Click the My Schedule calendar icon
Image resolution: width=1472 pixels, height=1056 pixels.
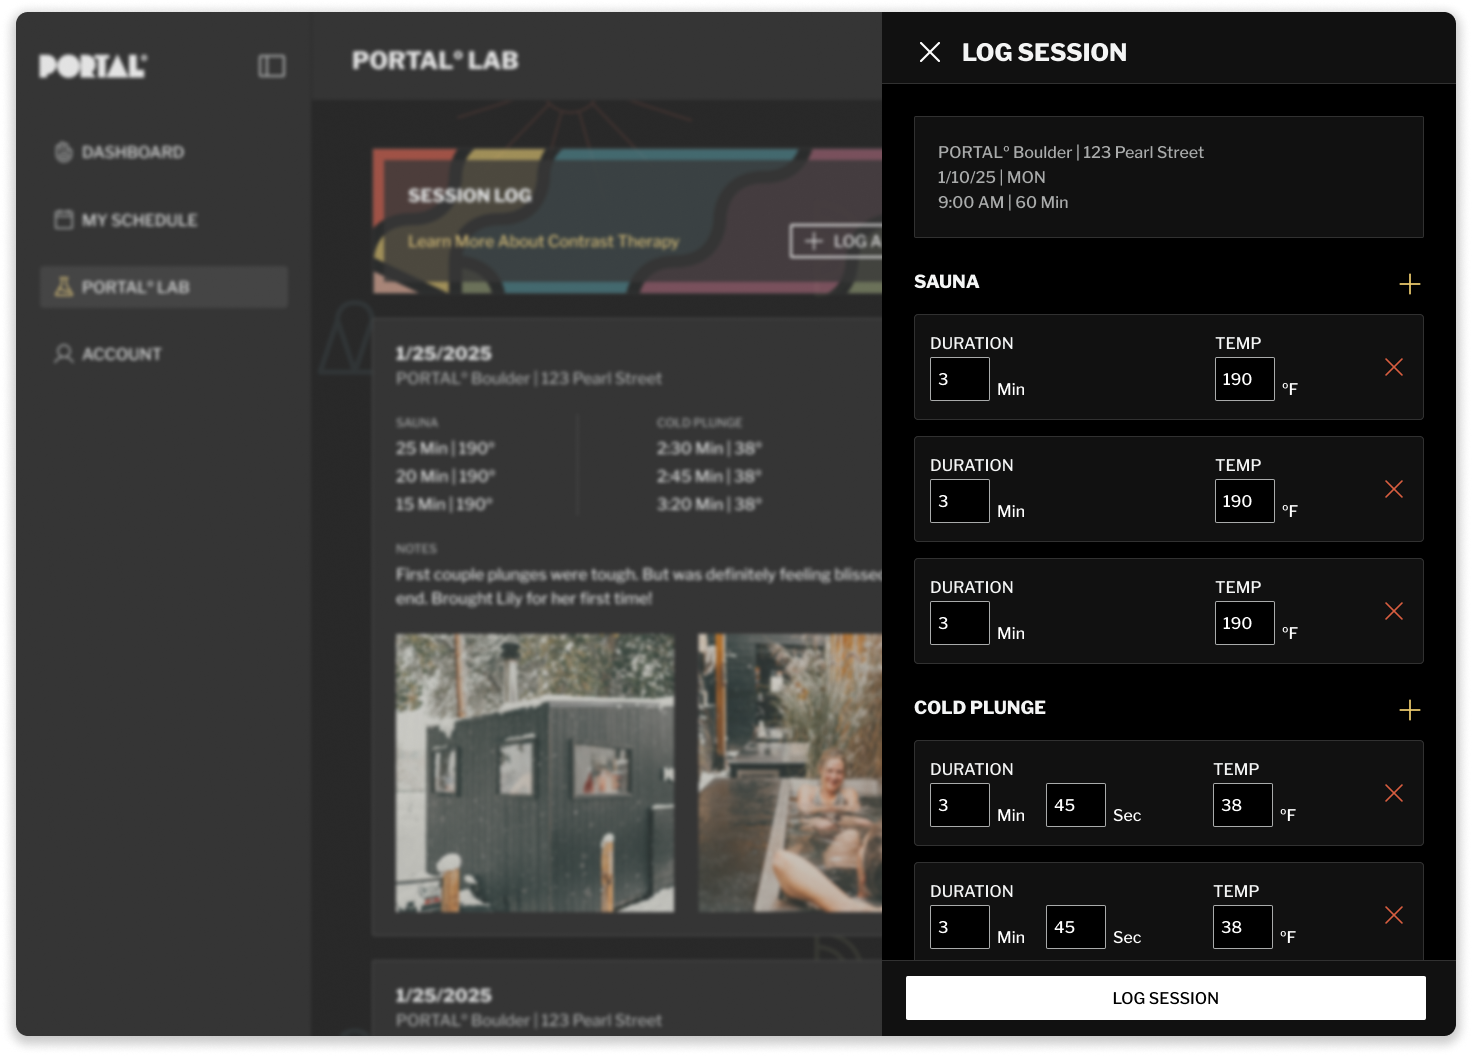64,219
